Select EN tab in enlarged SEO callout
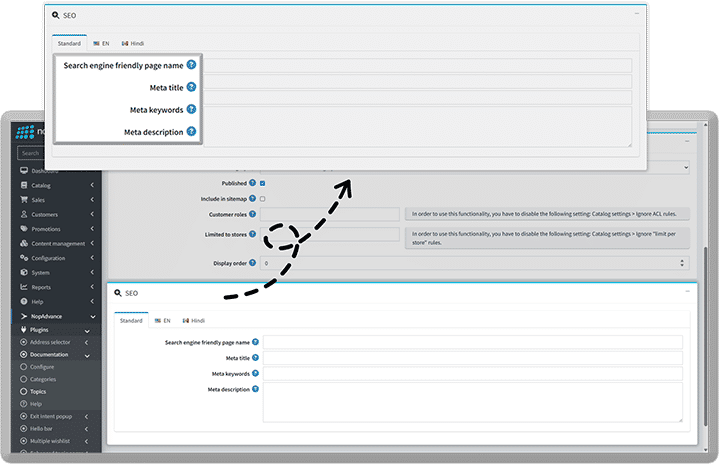Viewport: 720px width, 464px height. (x=101, y=43)
